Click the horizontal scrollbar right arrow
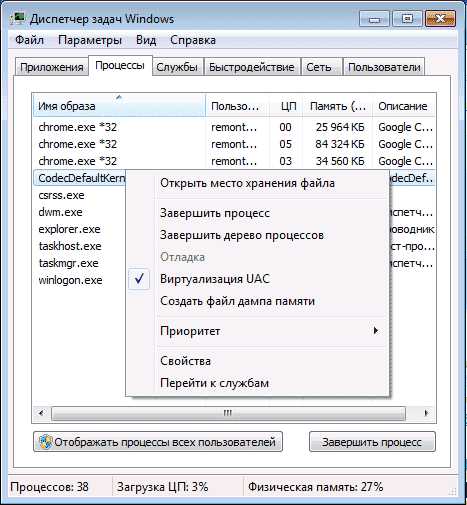The image size is (467, 505). coord(426,413)
